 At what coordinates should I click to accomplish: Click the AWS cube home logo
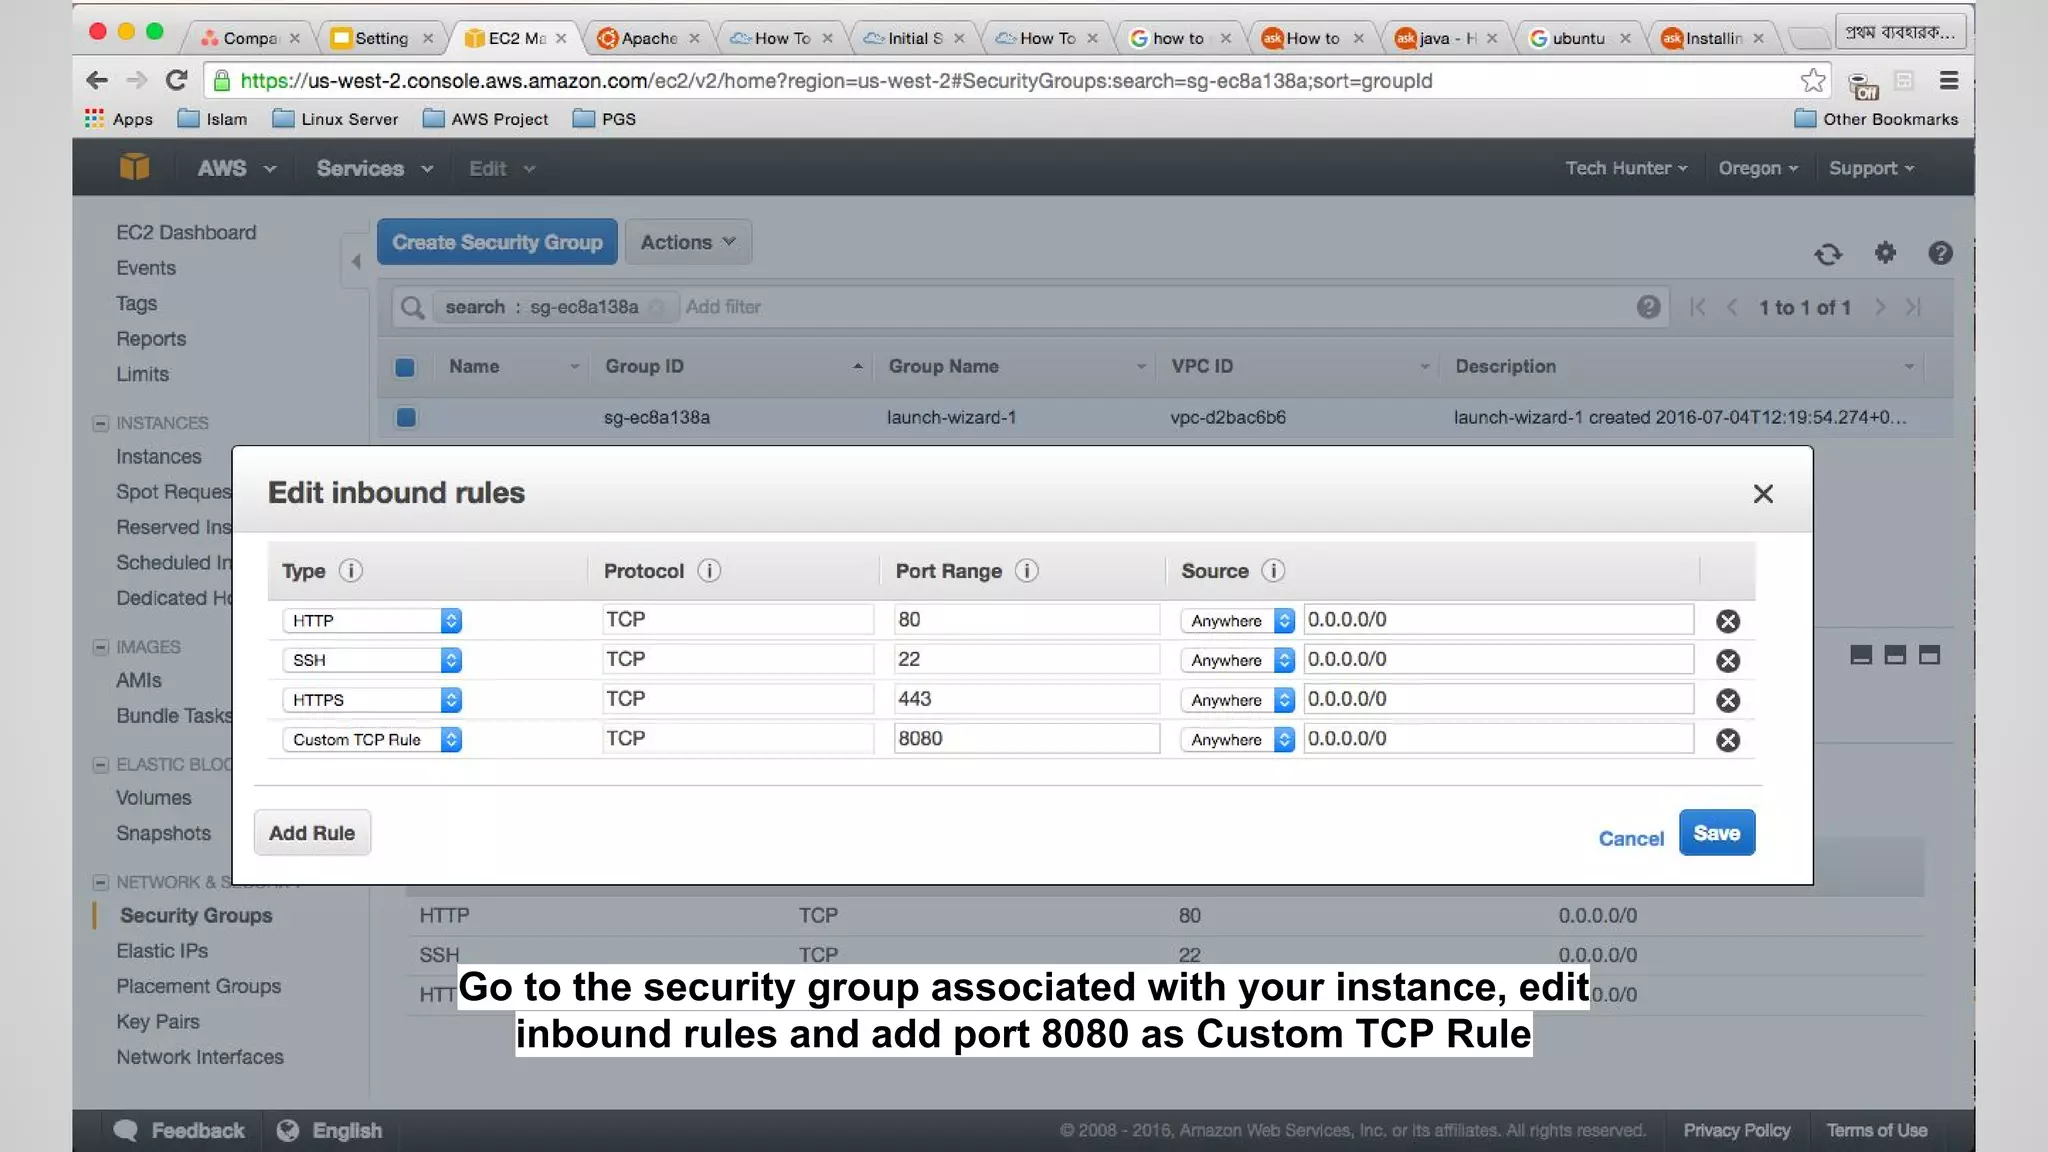134,167
